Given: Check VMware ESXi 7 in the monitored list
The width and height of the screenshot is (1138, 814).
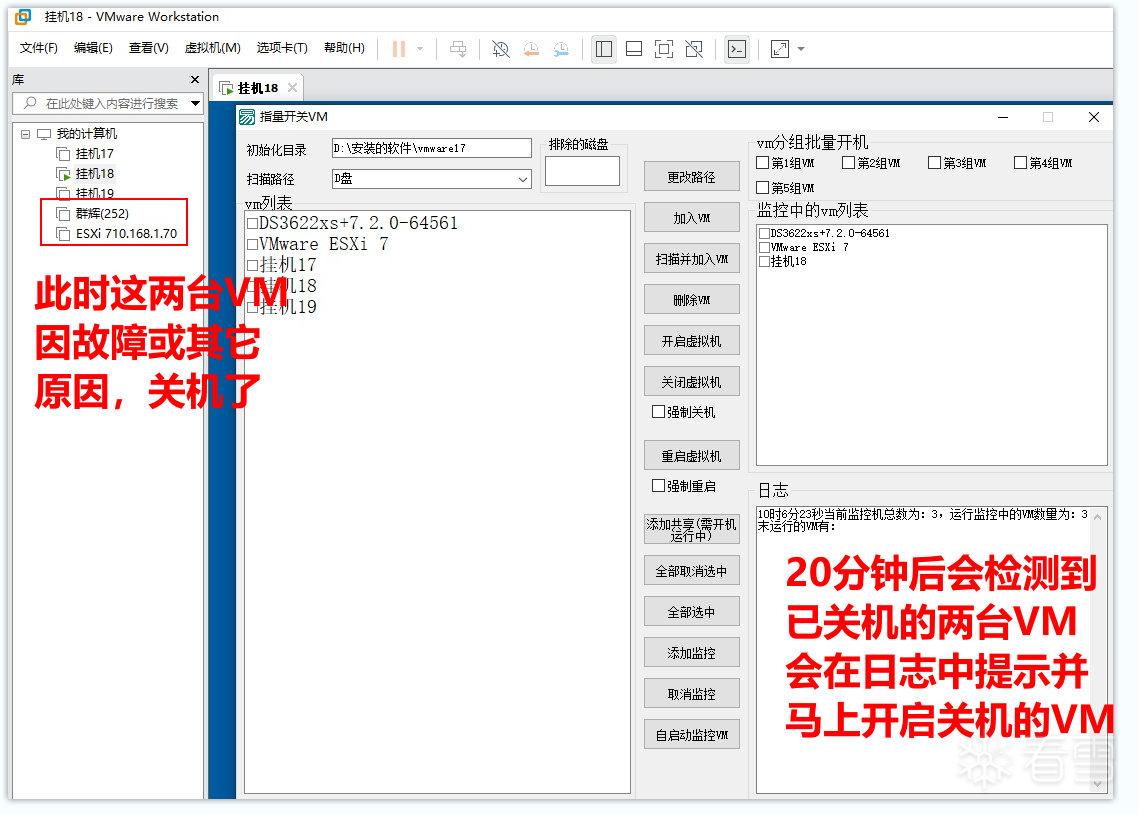Looking at the screenshot, I should [x=764, y=247].
